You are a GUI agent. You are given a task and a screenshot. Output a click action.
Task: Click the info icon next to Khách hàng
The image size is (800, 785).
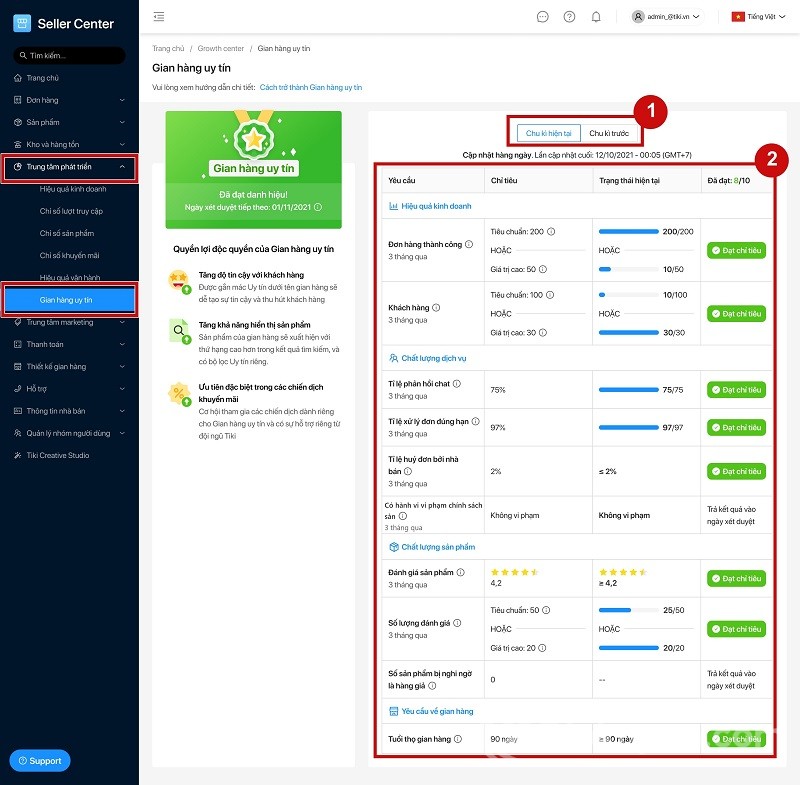coord(436,308)
